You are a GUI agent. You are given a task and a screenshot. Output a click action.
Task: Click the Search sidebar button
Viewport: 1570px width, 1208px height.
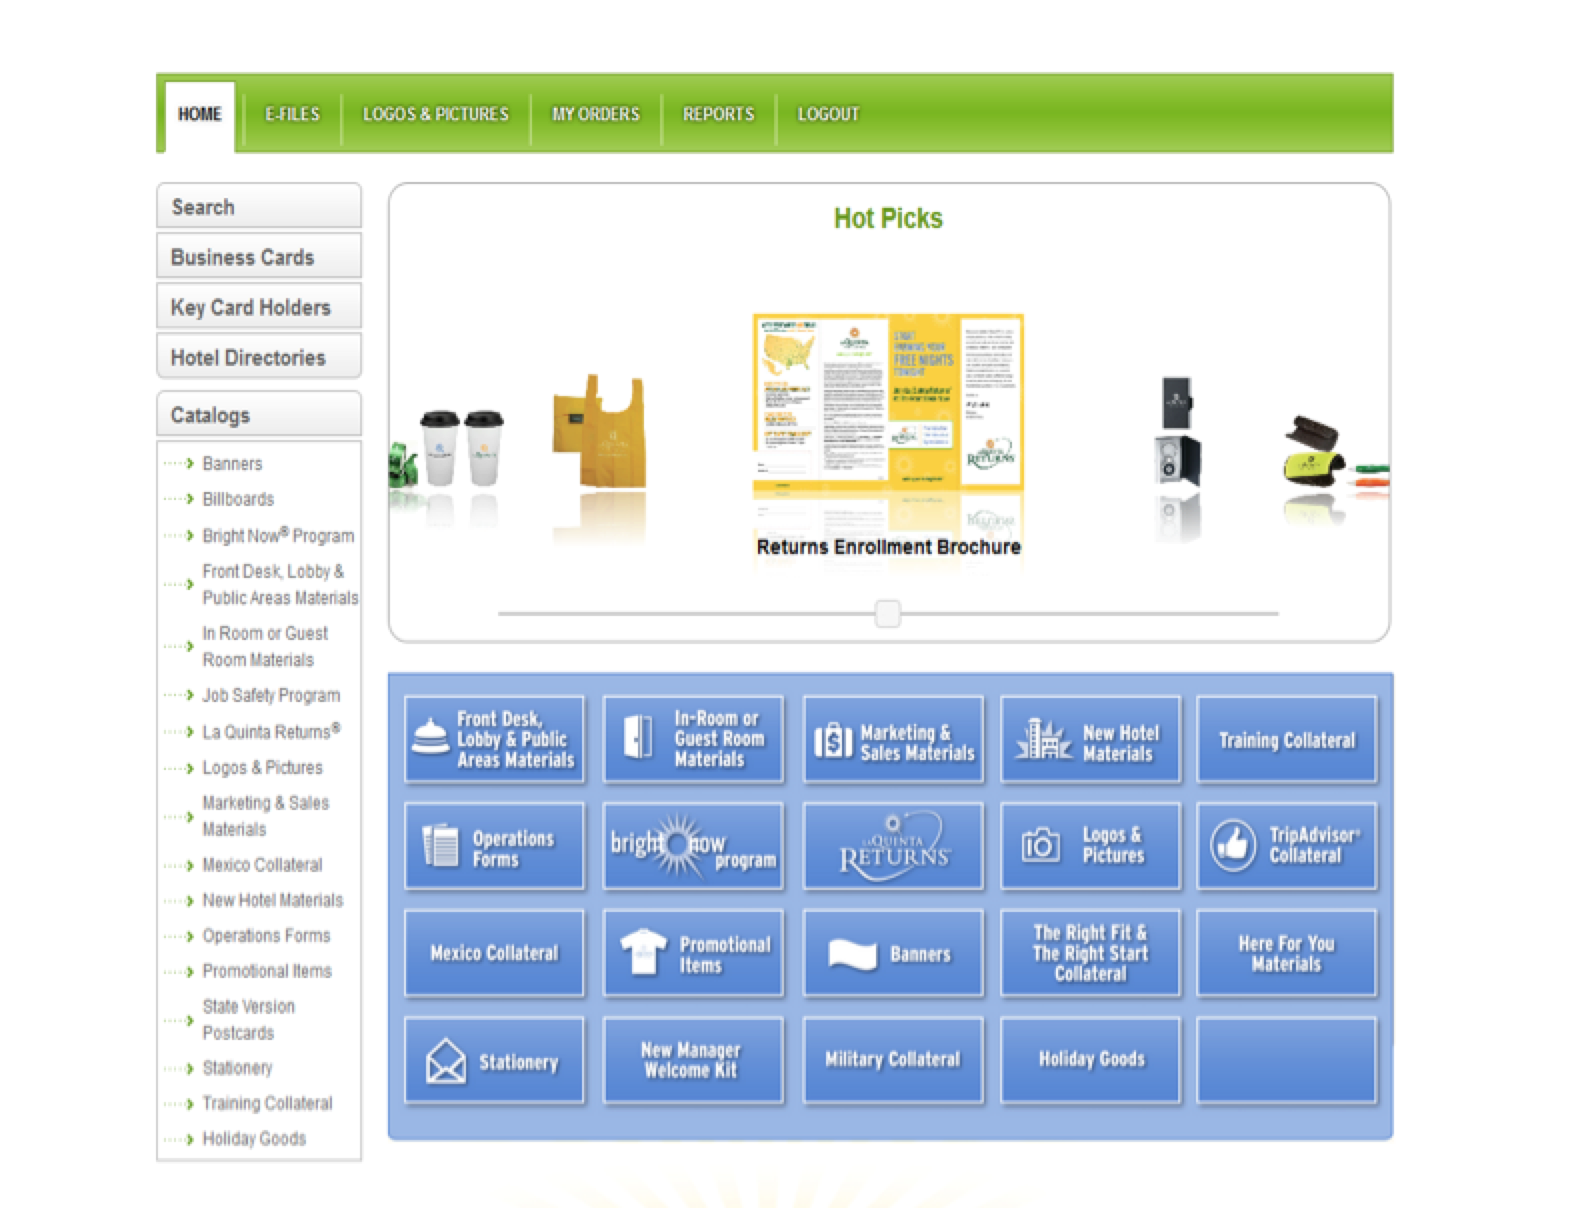259,206
